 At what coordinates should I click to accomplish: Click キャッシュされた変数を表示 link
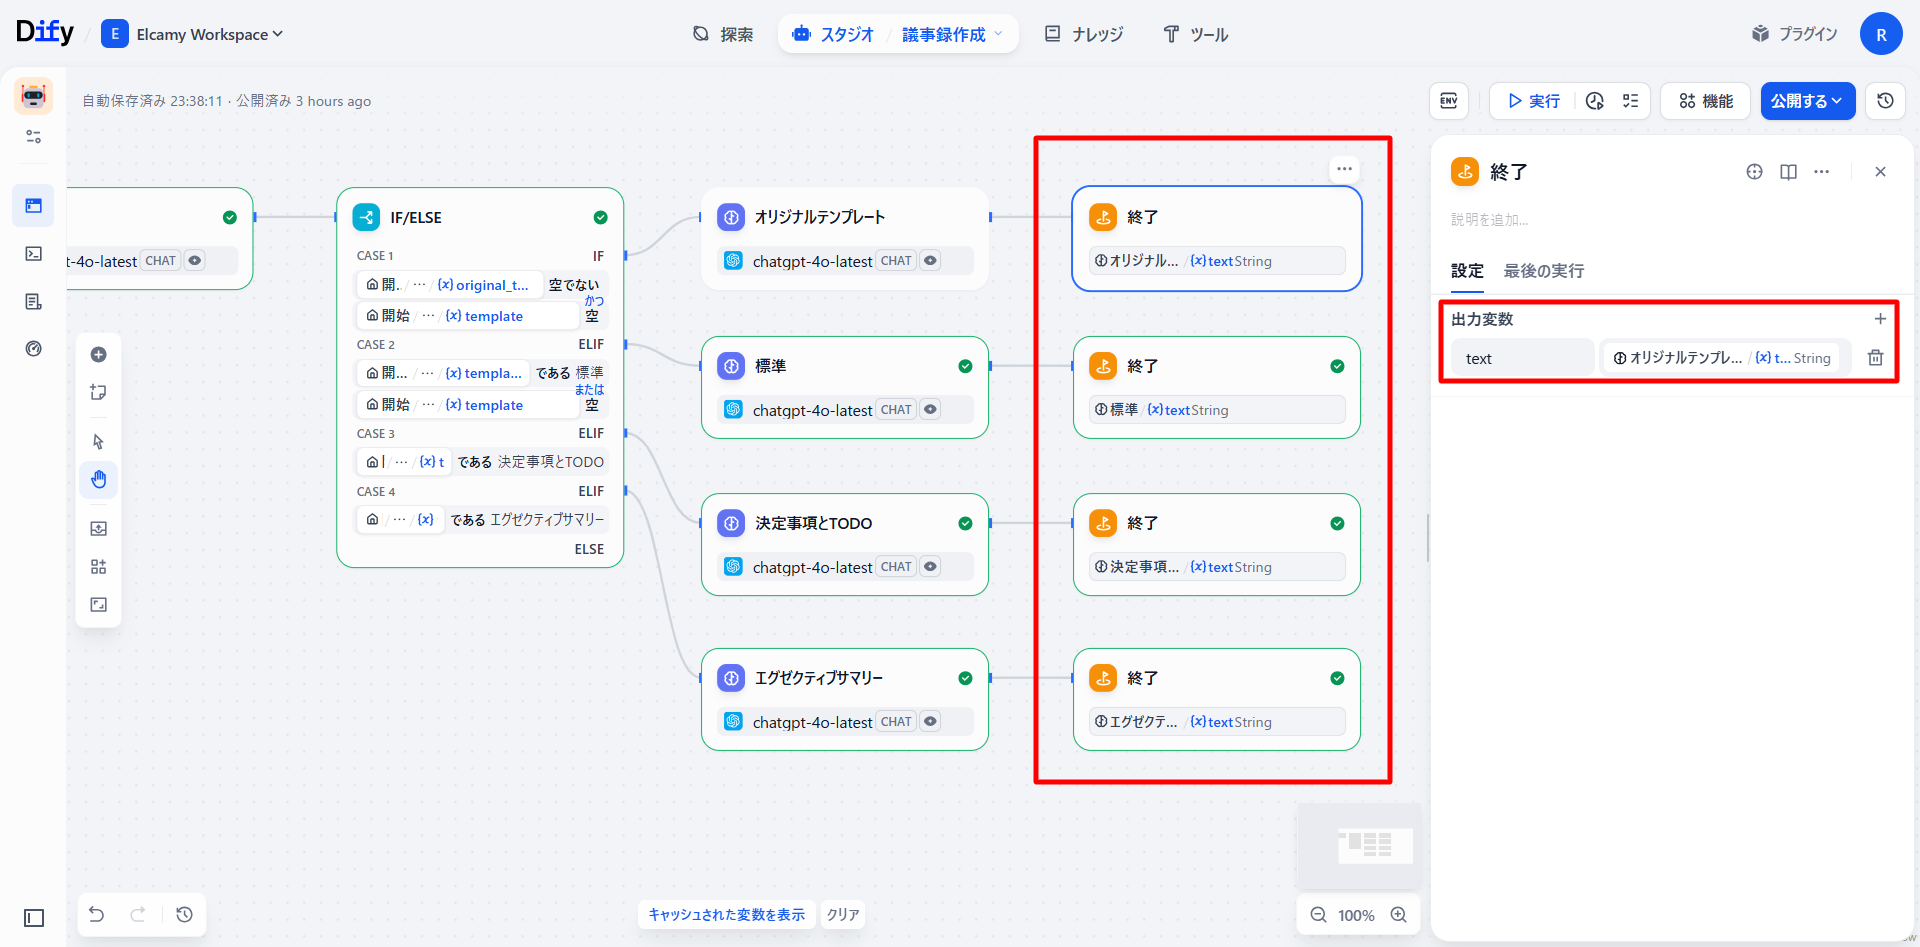click(726, 914)
